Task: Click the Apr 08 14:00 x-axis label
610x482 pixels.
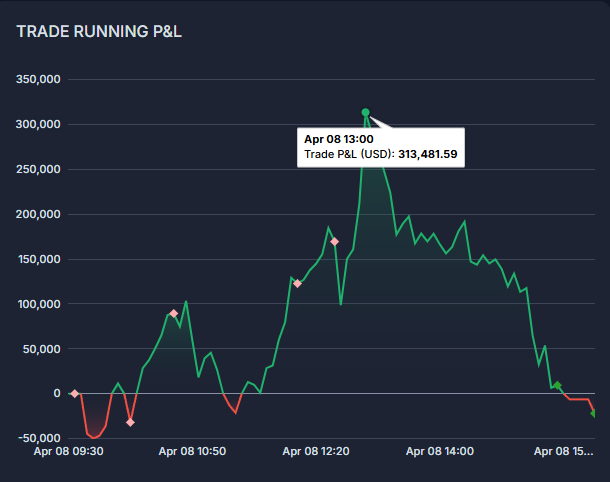Action: coord(440,451)
